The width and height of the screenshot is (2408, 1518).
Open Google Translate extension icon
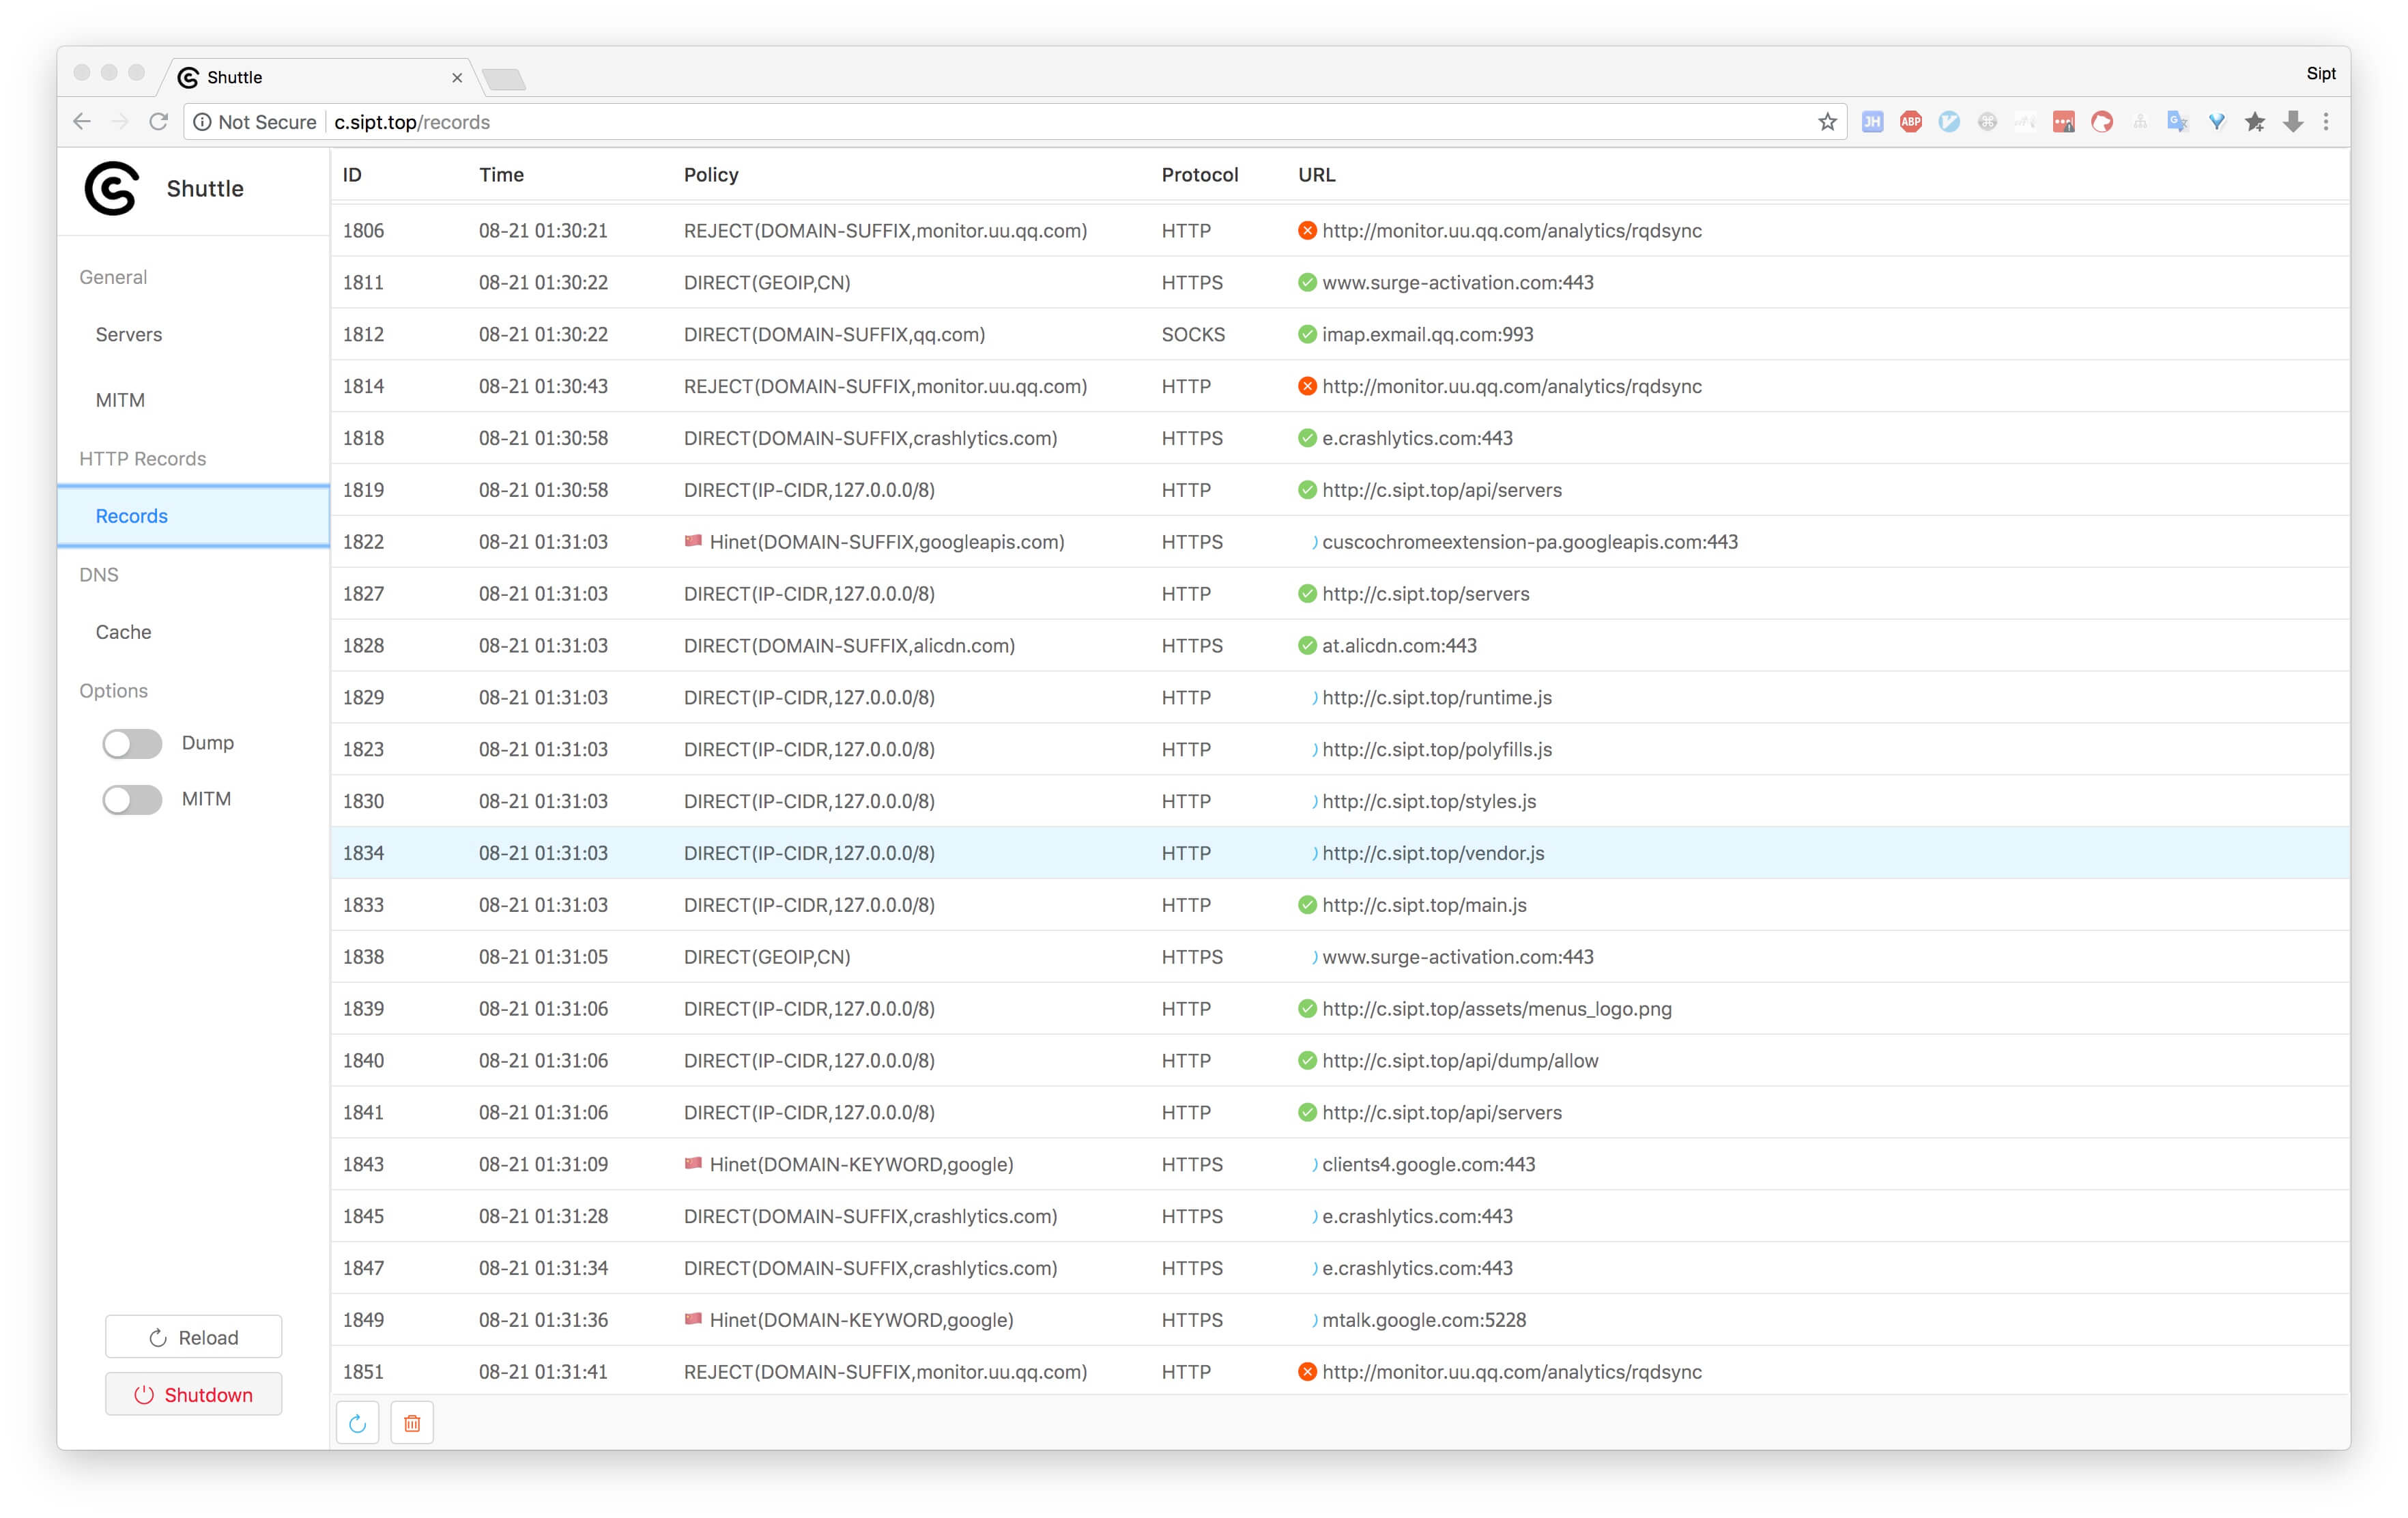pyautogui.click(x=2177, y=122)
